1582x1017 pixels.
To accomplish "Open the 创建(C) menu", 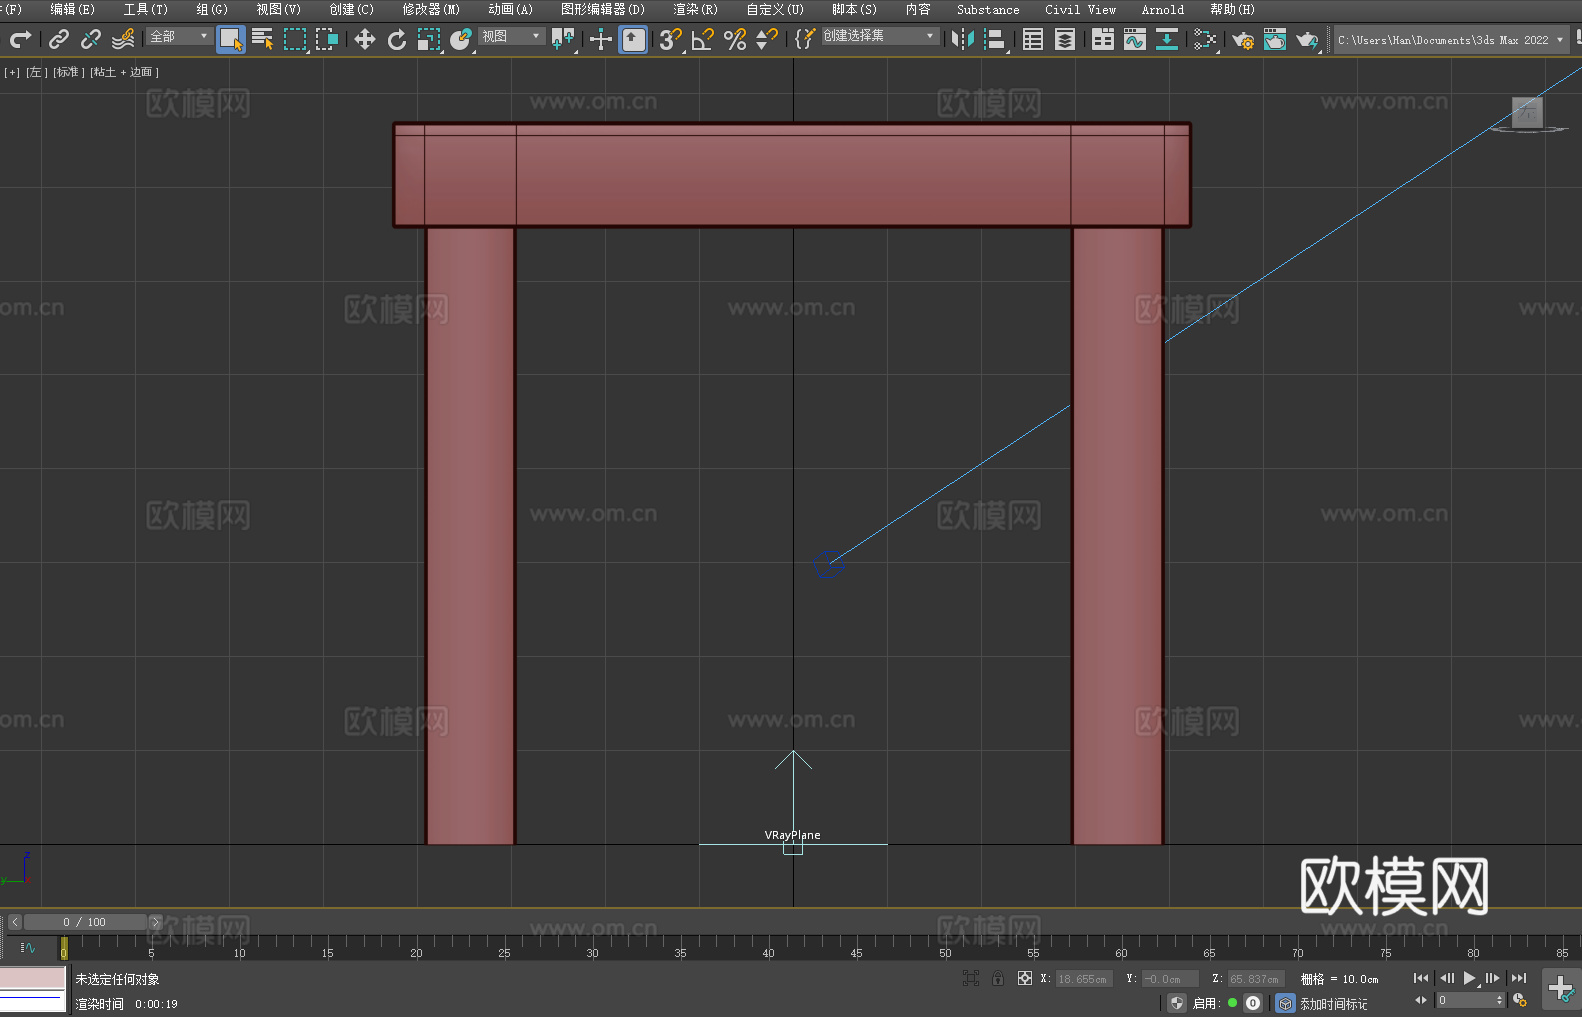I will point(351,9).
